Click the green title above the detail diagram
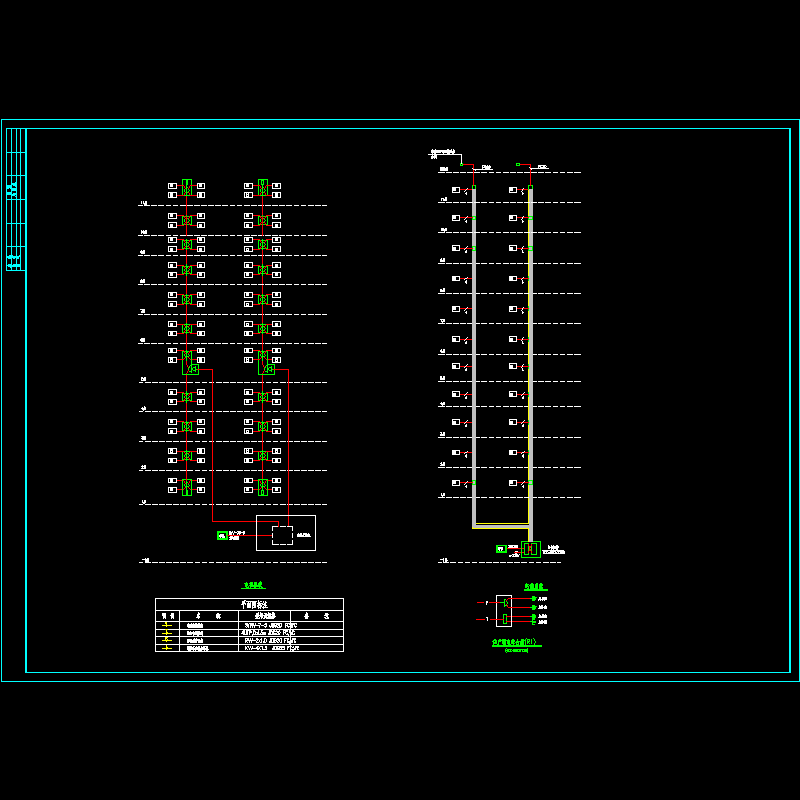800x800 pixels. (534, 587)
